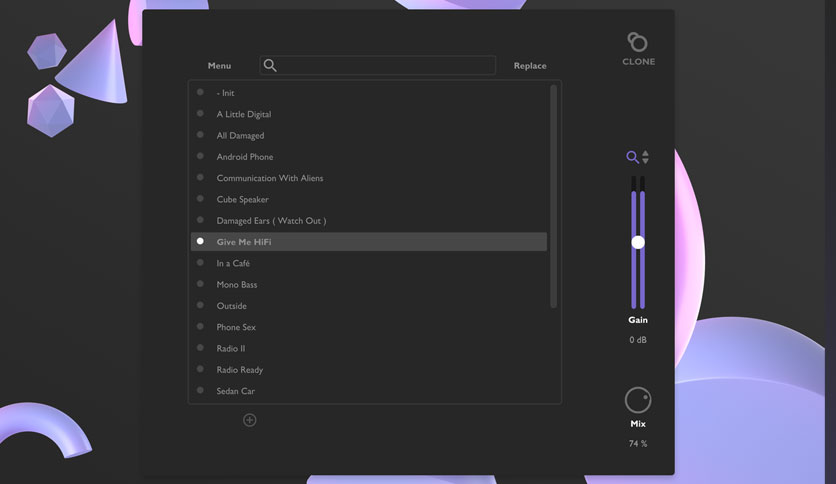Choose the 'Phone Sex' preset name

pyautogui.click(x=236, y=327)
